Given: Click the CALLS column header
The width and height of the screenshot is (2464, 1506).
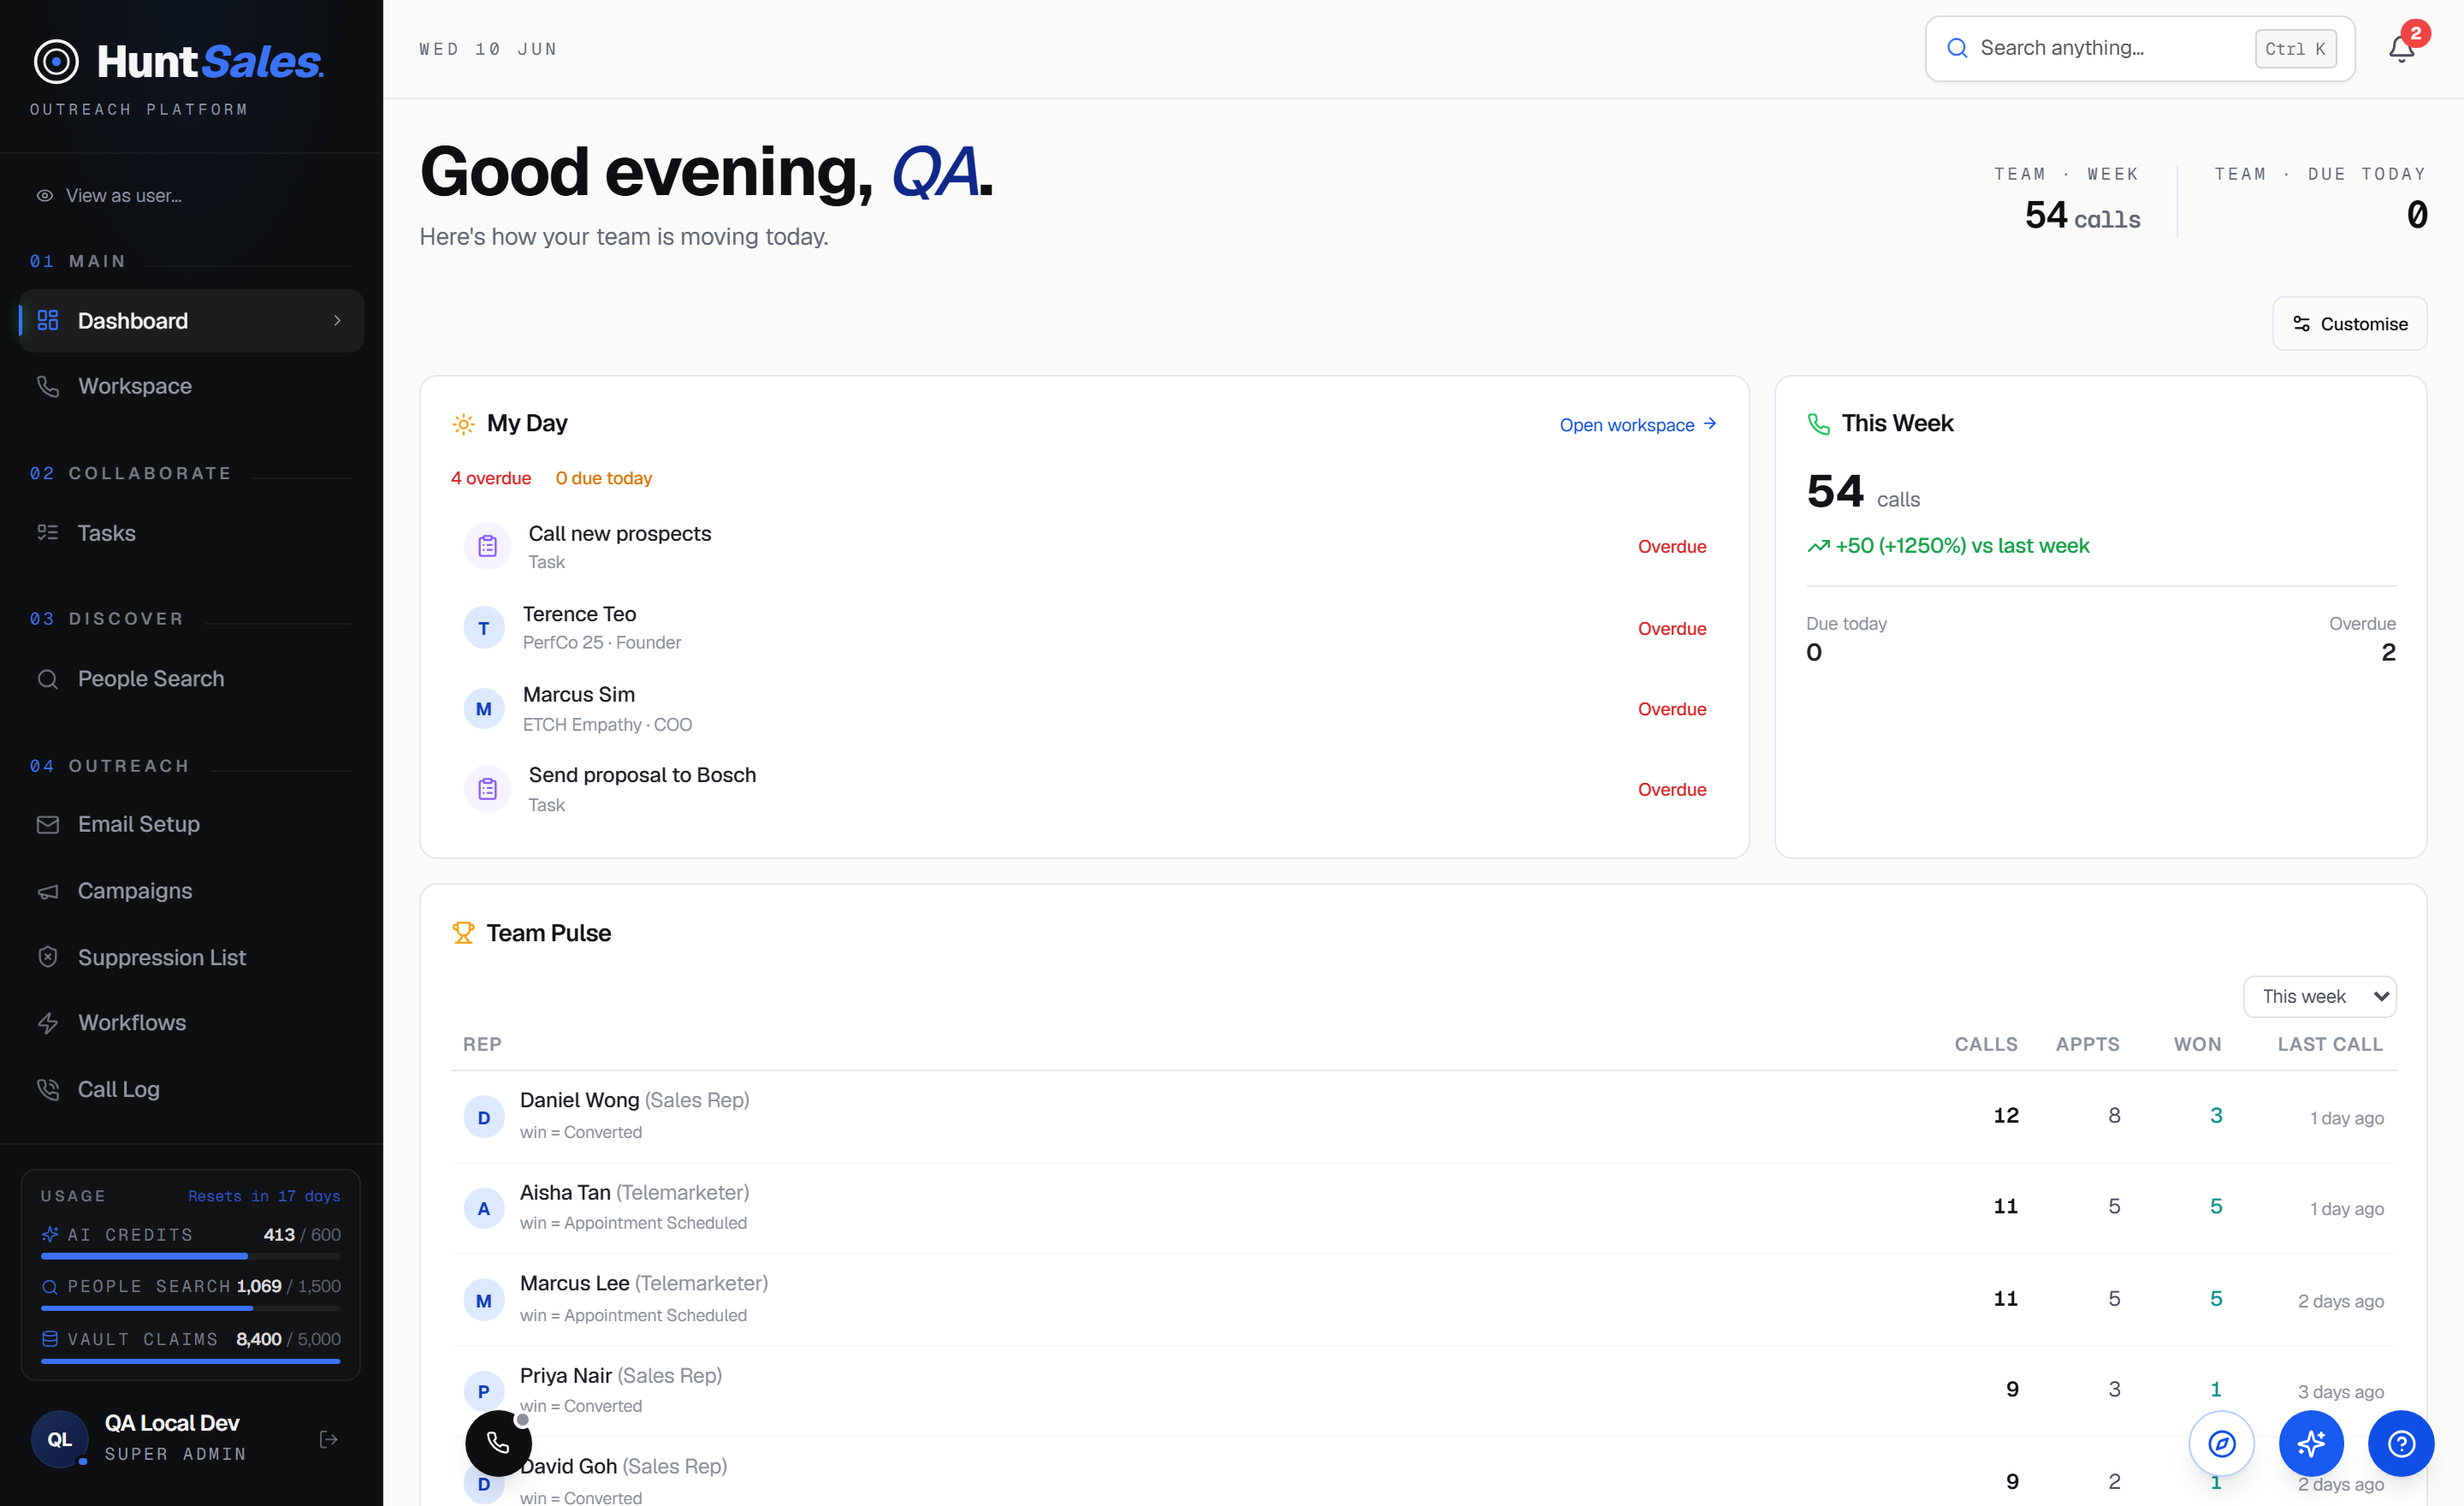Looking at the screenshot, I should [1985, 1044].
